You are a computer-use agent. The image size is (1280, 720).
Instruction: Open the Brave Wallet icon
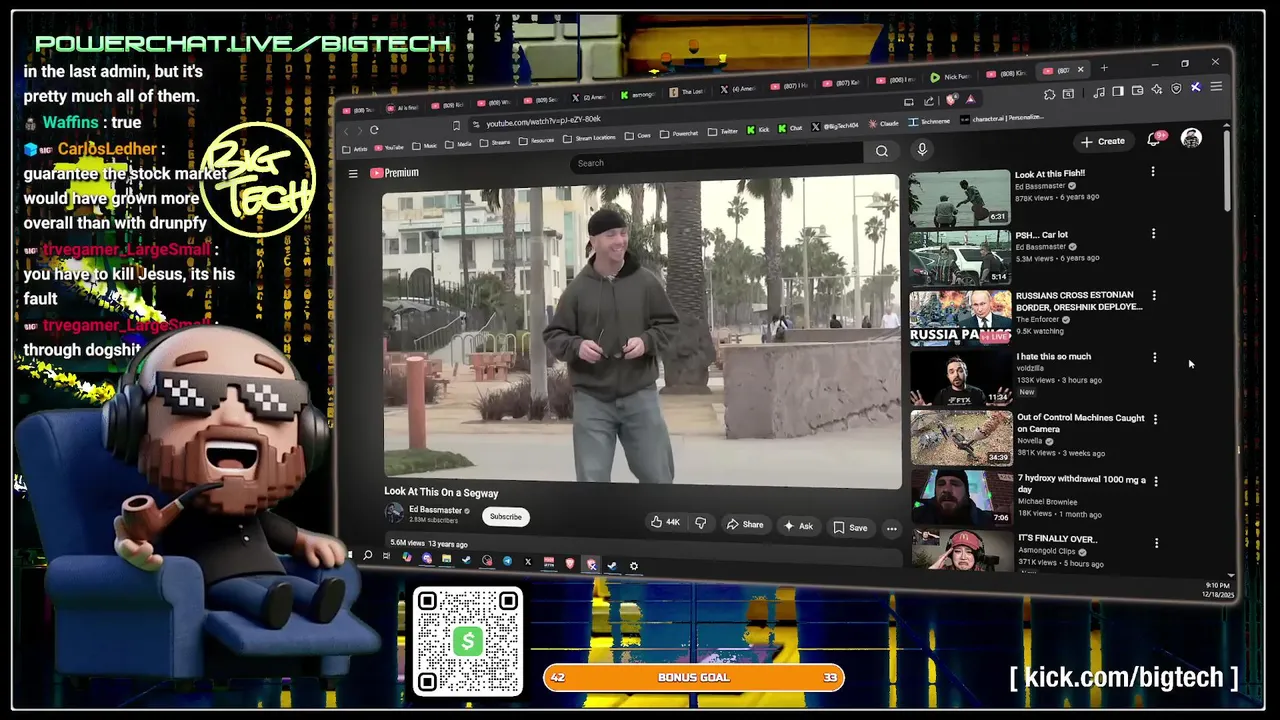pyautogui.click(x=1137, y=90)
